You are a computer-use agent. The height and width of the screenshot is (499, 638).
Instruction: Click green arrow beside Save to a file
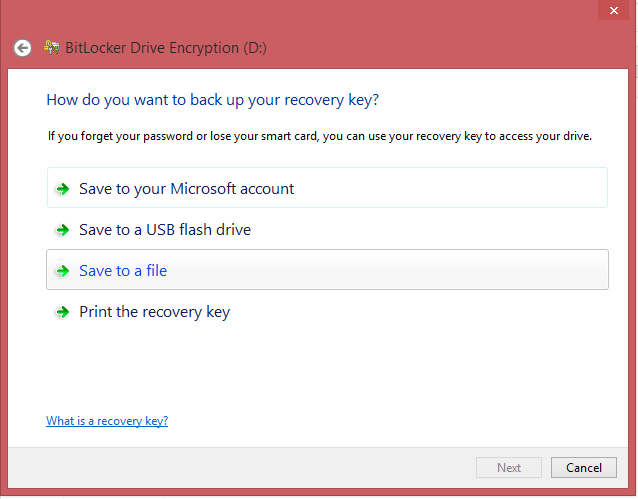(x=63, y=271)
